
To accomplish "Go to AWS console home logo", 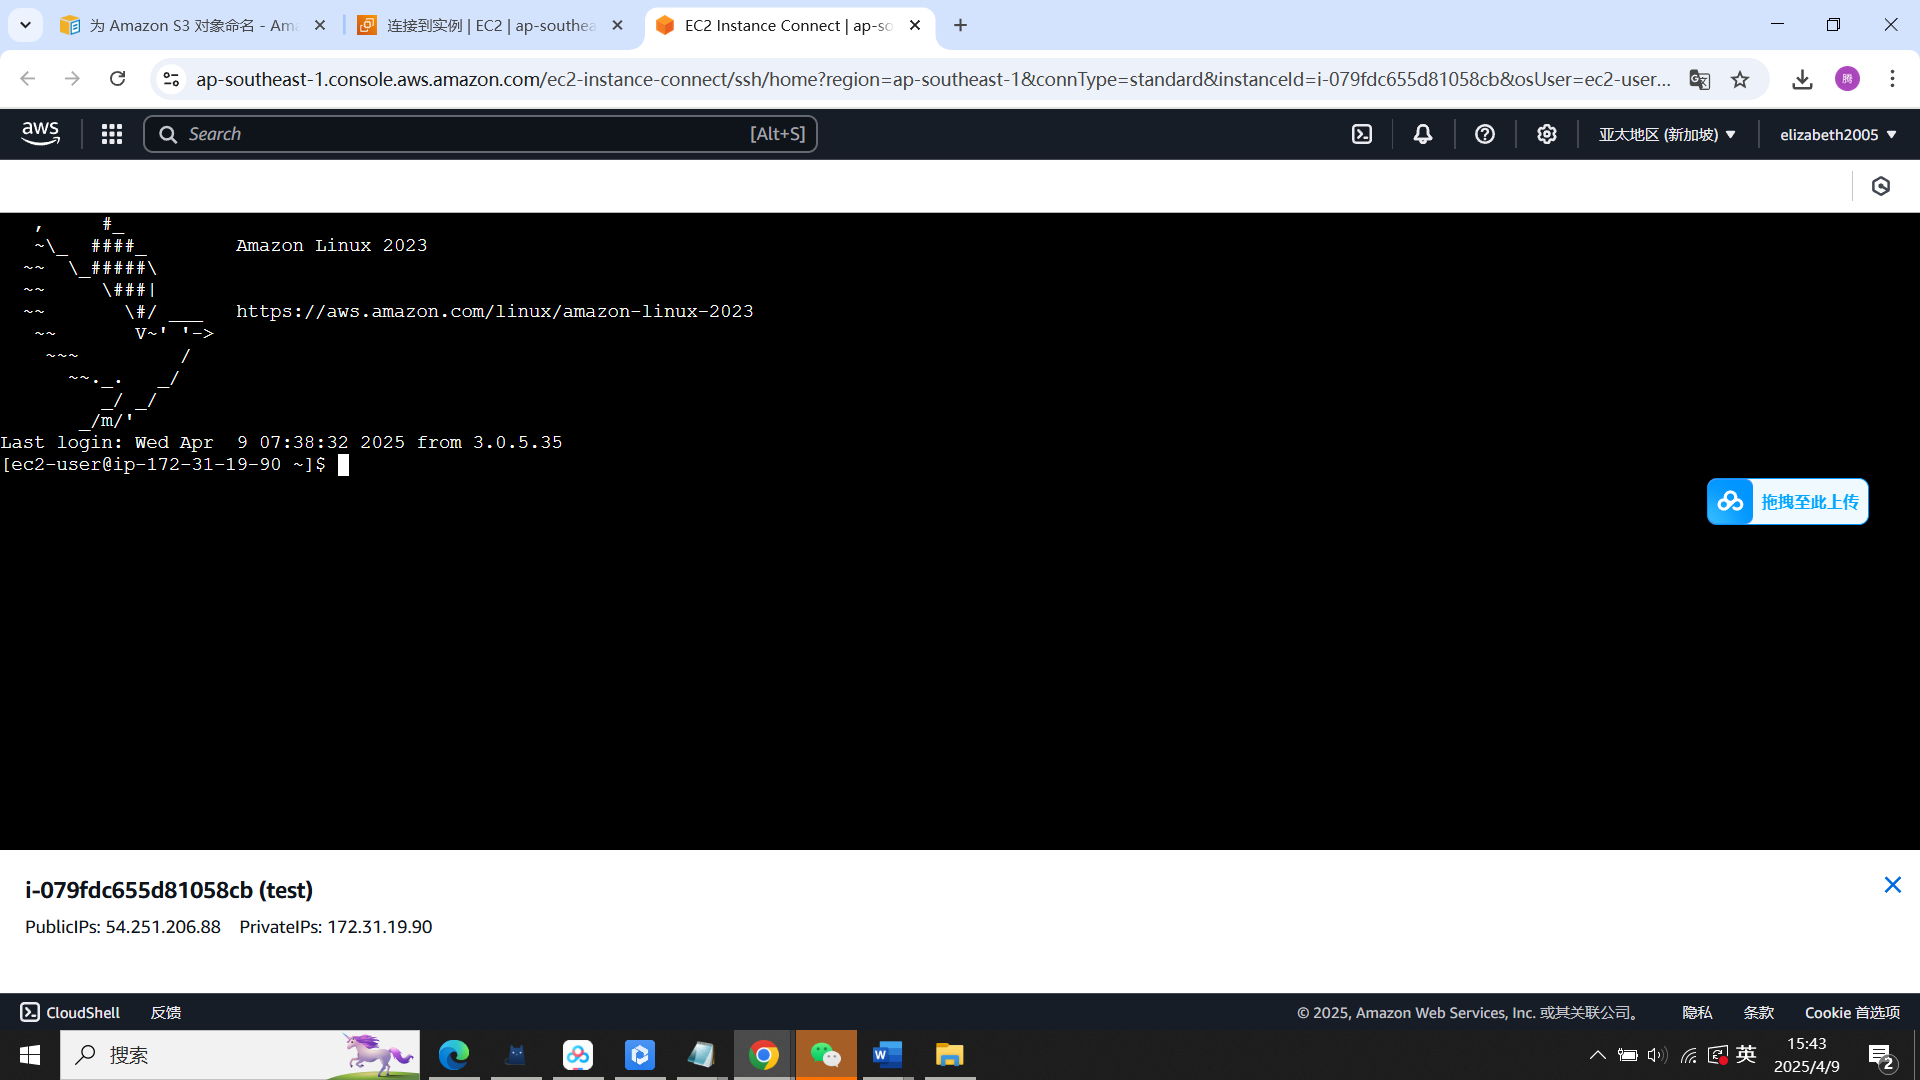I will (x=41, y=133).
